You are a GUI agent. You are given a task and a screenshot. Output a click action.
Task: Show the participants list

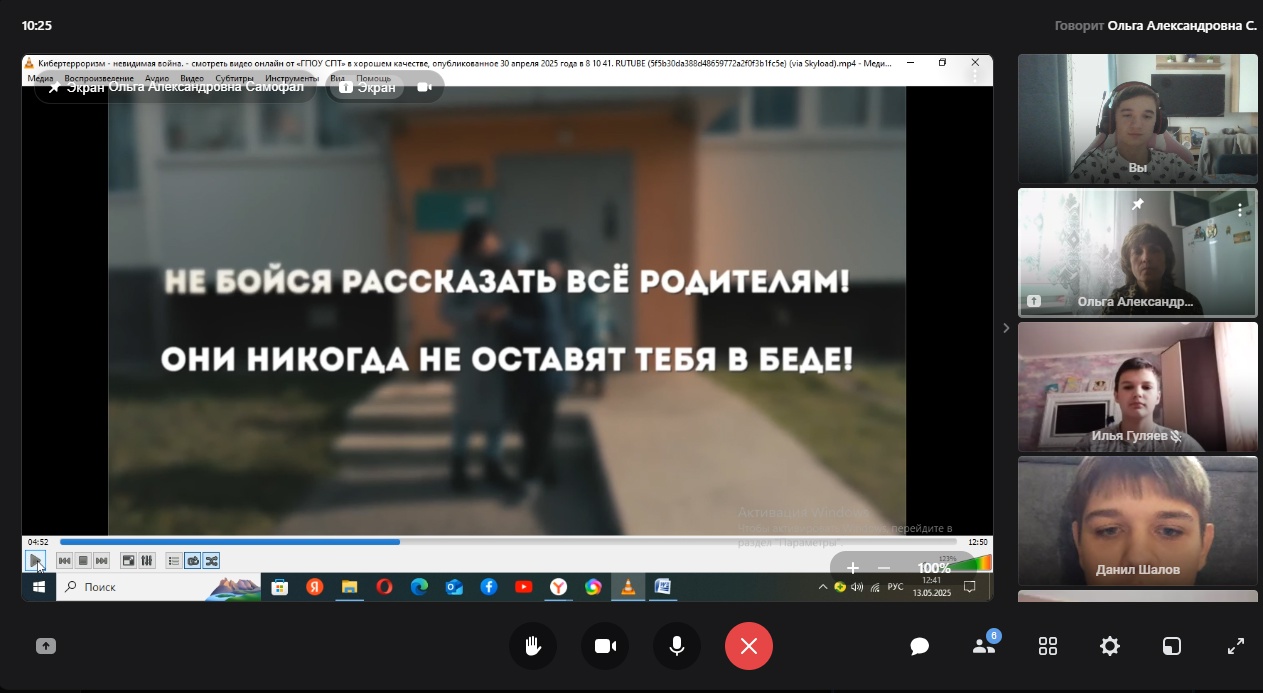point(984,646)
